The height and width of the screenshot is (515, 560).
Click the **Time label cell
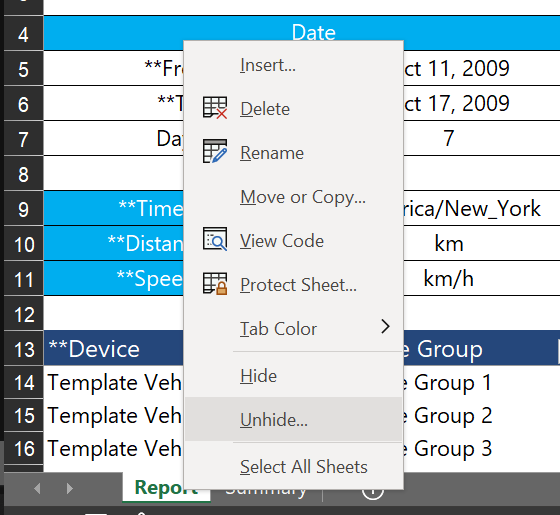(x=114, y=208)
